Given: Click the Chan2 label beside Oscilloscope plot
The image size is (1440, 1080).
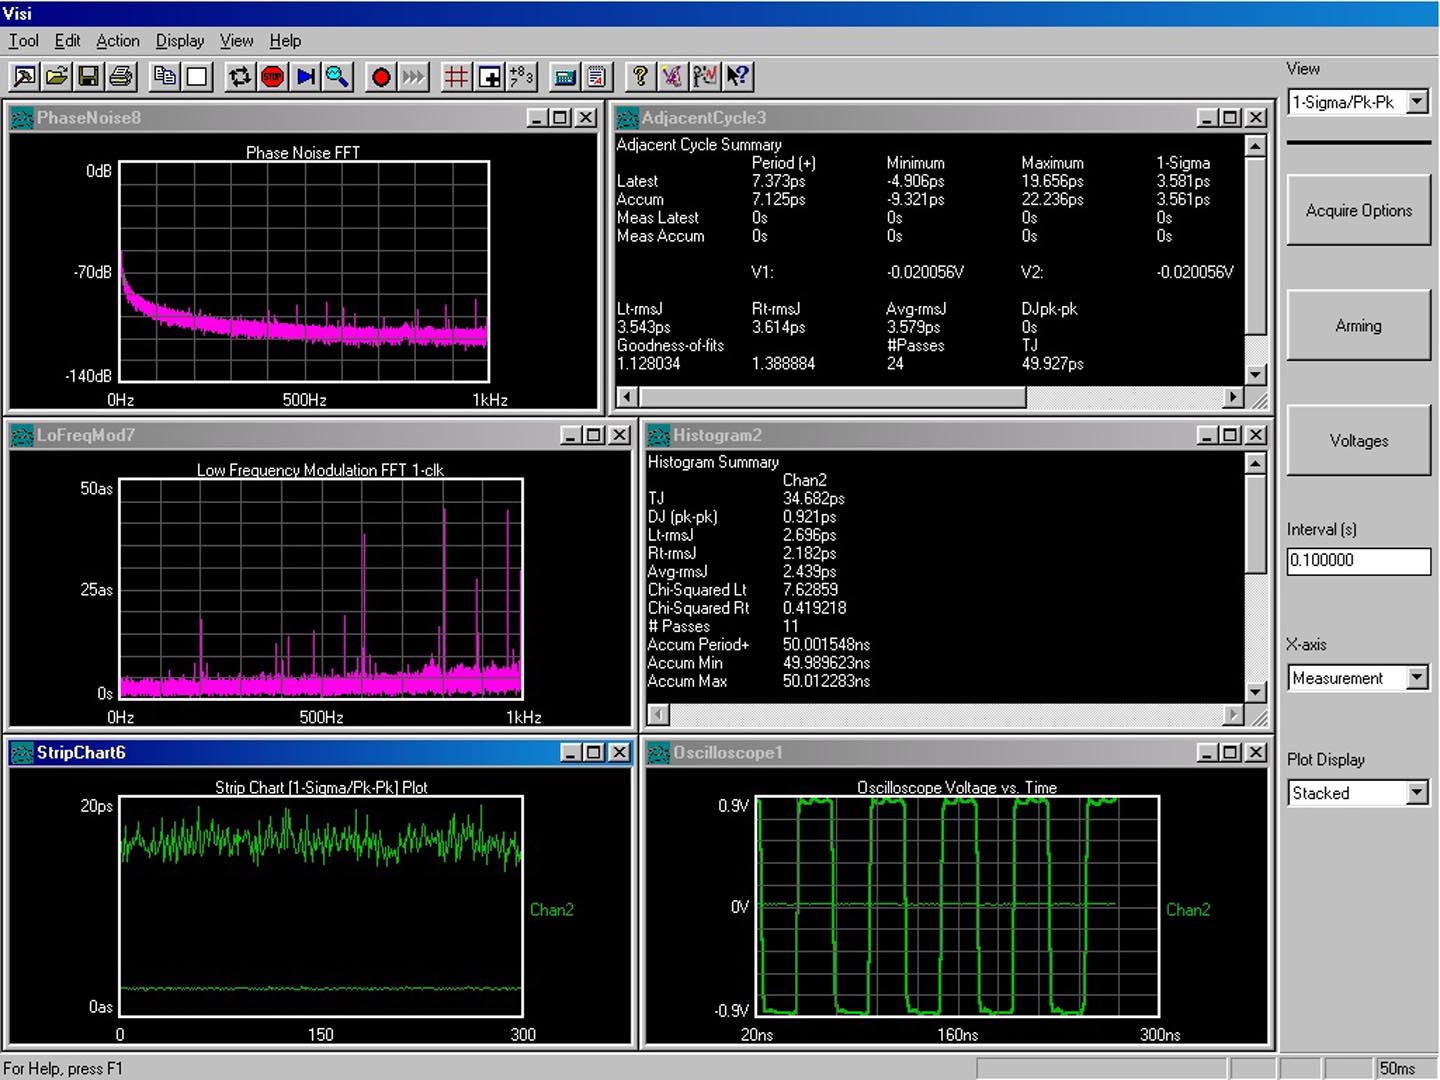Looking at the screenshot, I should click(1188, 910).
